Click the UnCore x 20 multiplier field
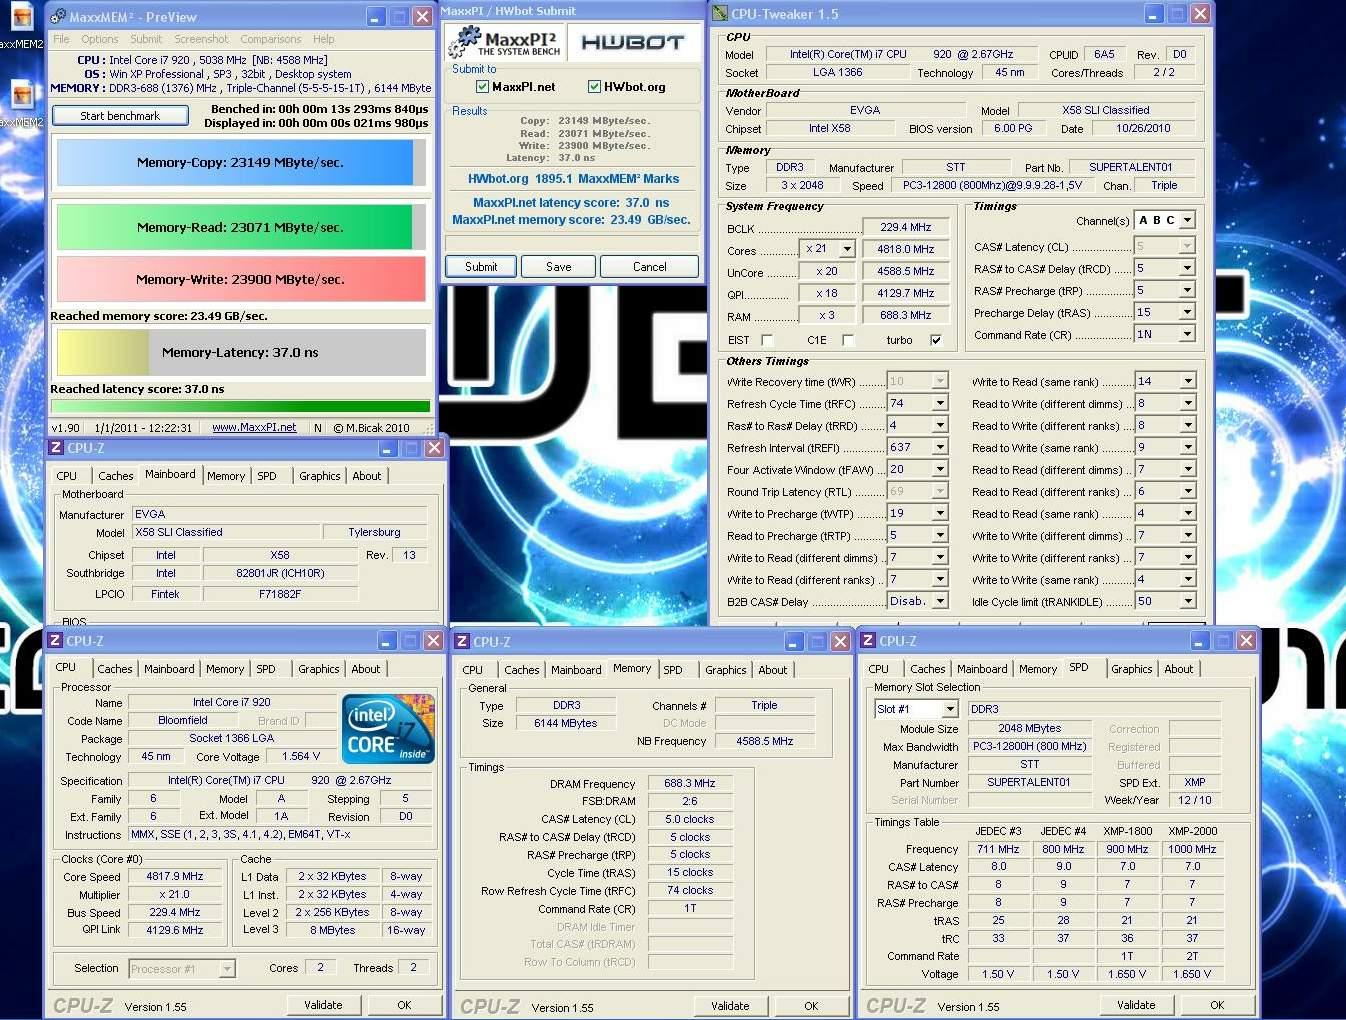The width and height of the screenshot is (1346, 1020). point(826,271)
